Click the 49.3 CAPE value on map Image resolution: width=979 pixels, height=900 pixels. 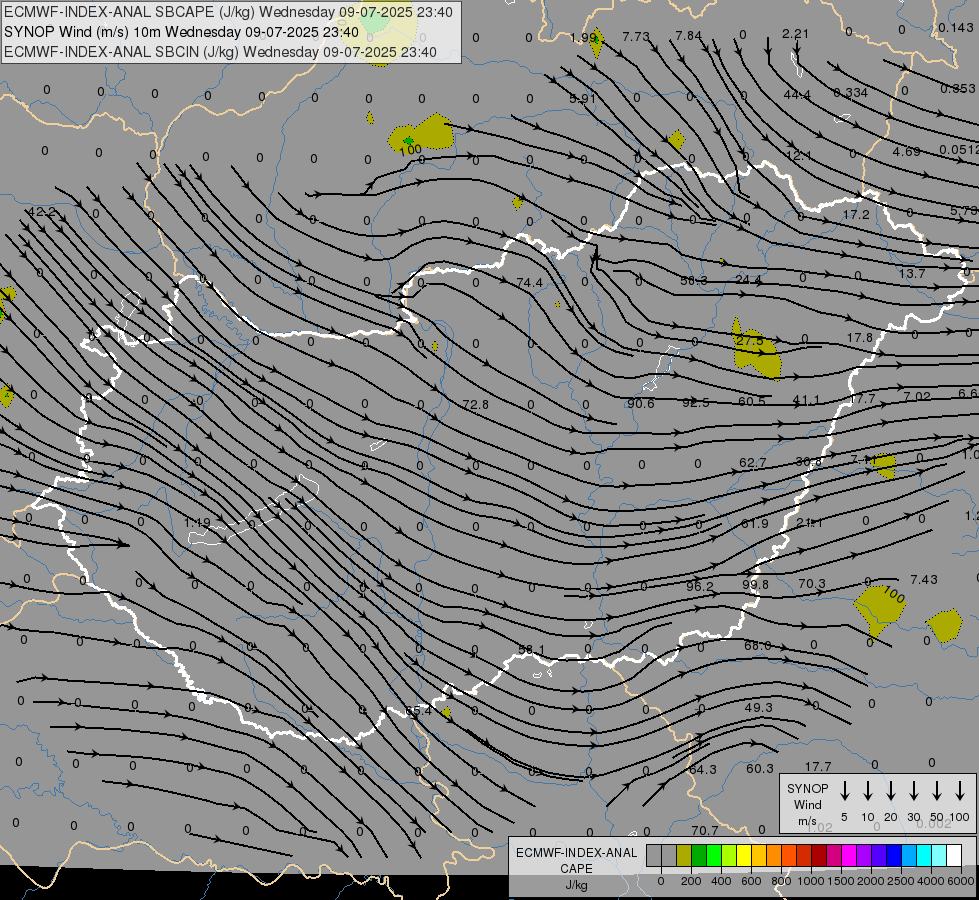point(759,708)
